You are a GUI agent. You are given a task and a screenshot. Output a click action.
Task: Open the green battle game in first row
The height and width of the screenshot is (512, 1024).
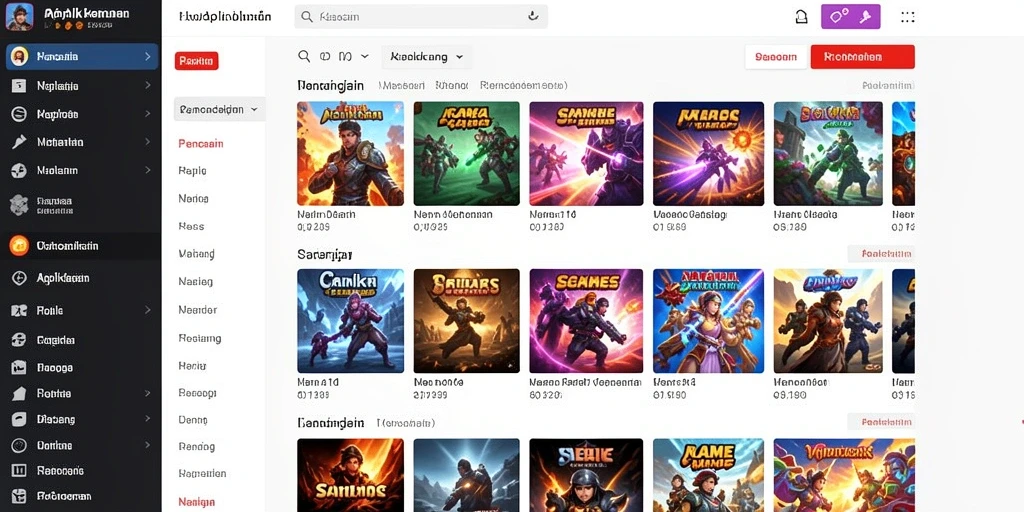(x=466, y=153)
